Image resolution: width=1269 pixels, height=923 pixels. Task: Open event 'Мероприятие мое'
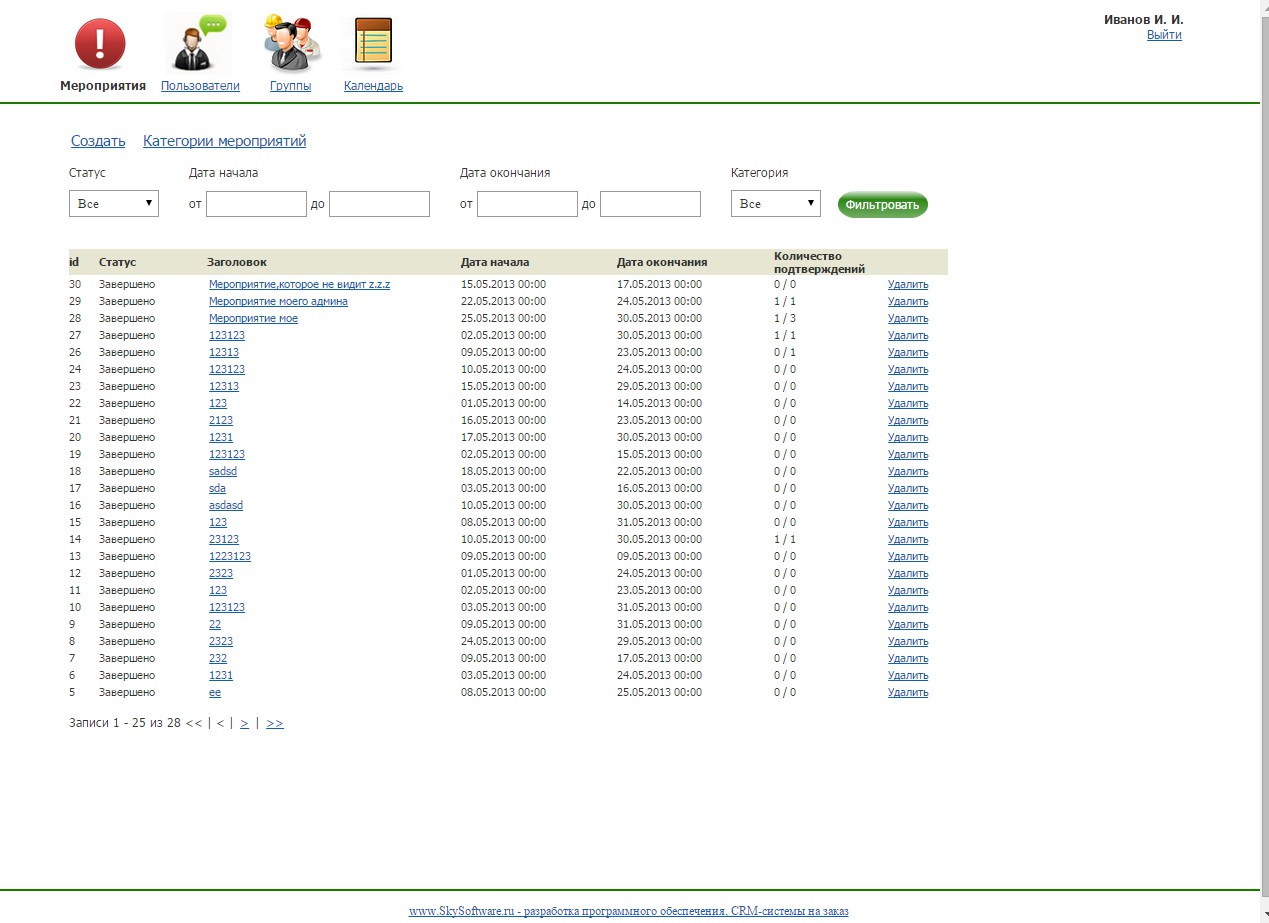click(253, 319)
